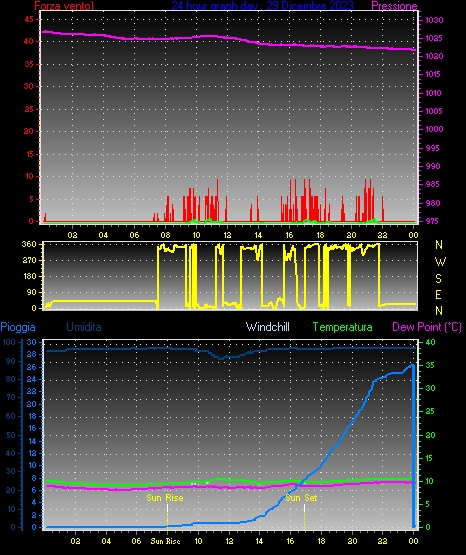Click the 40 temperature scale value

click(x=430, y=342)
